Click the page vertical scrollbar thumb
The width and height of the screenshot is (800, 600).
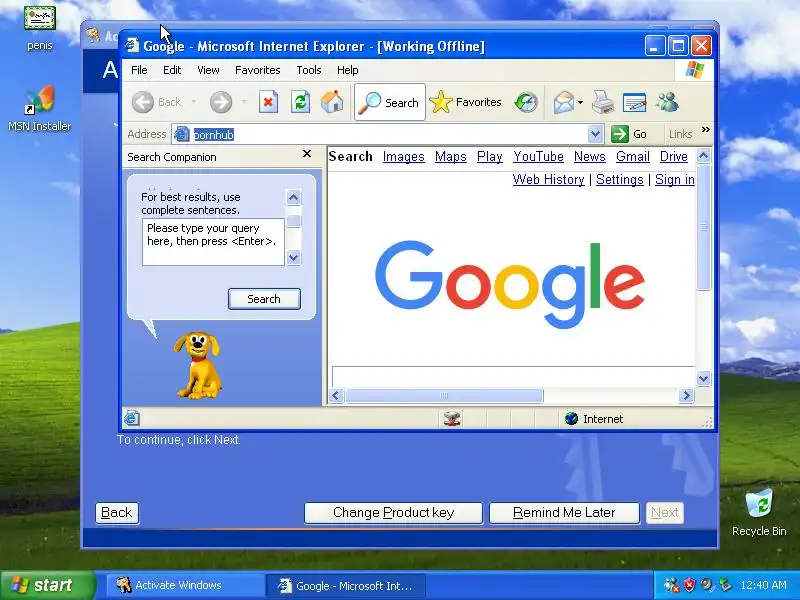click(704, 227)
